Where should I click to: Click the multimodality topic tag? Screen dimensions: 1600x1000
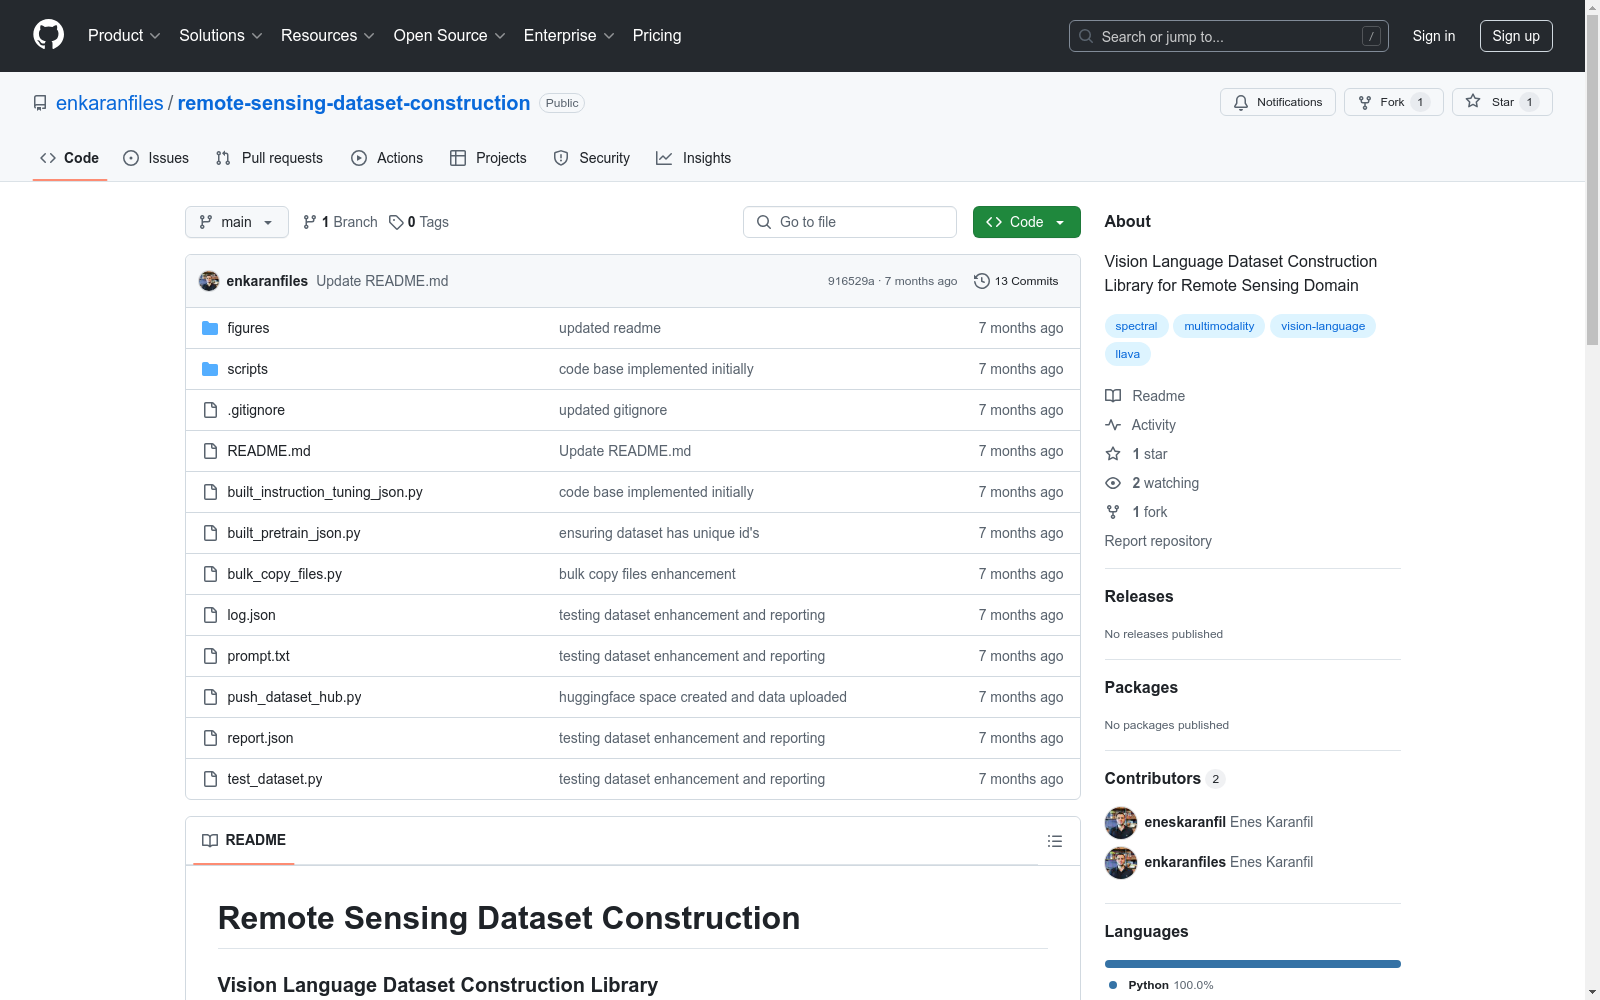click(x=1219, y=326)
